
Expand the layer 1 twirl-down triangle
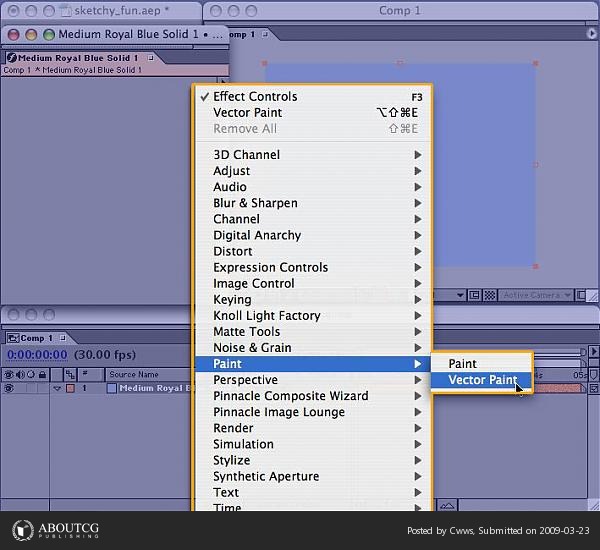57,388
